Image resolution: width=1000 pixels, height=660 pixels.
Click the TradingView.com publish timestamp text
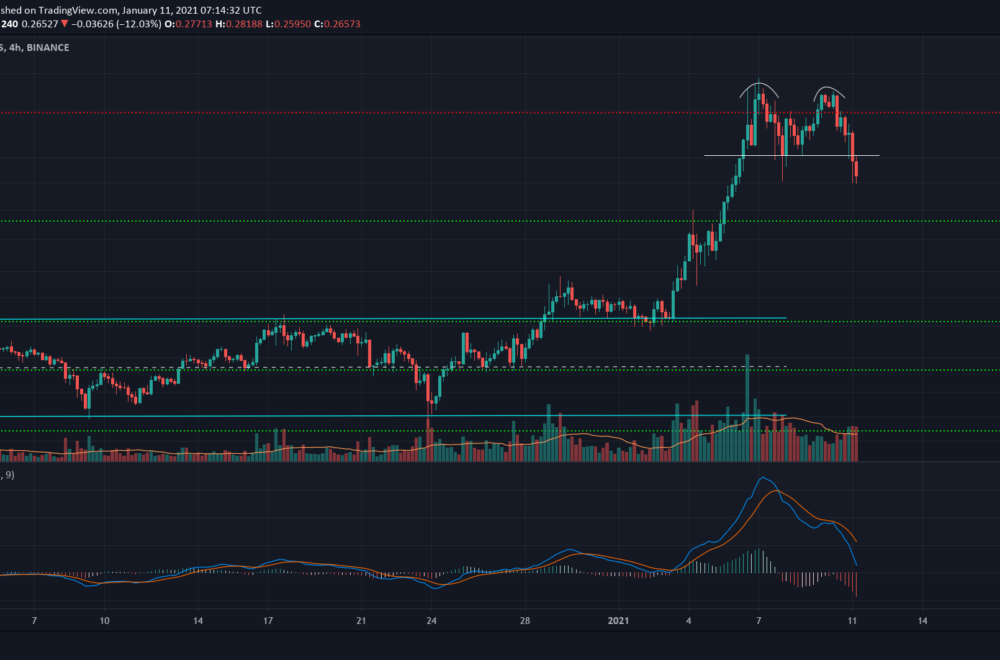[131, 10]
